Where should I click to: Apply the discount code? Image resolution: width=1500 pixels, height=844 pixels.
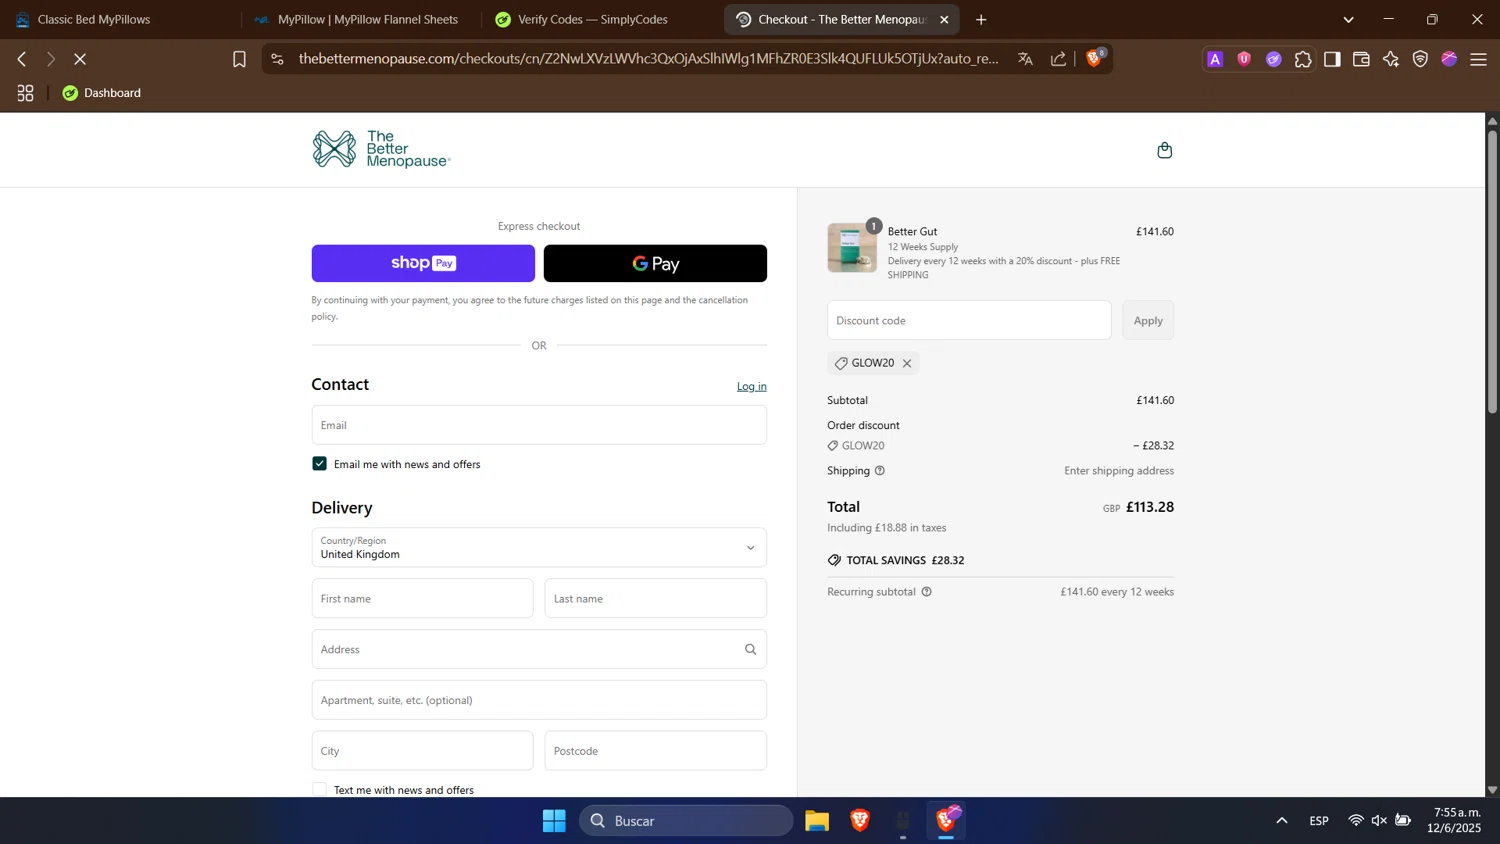pos(1148,320)
